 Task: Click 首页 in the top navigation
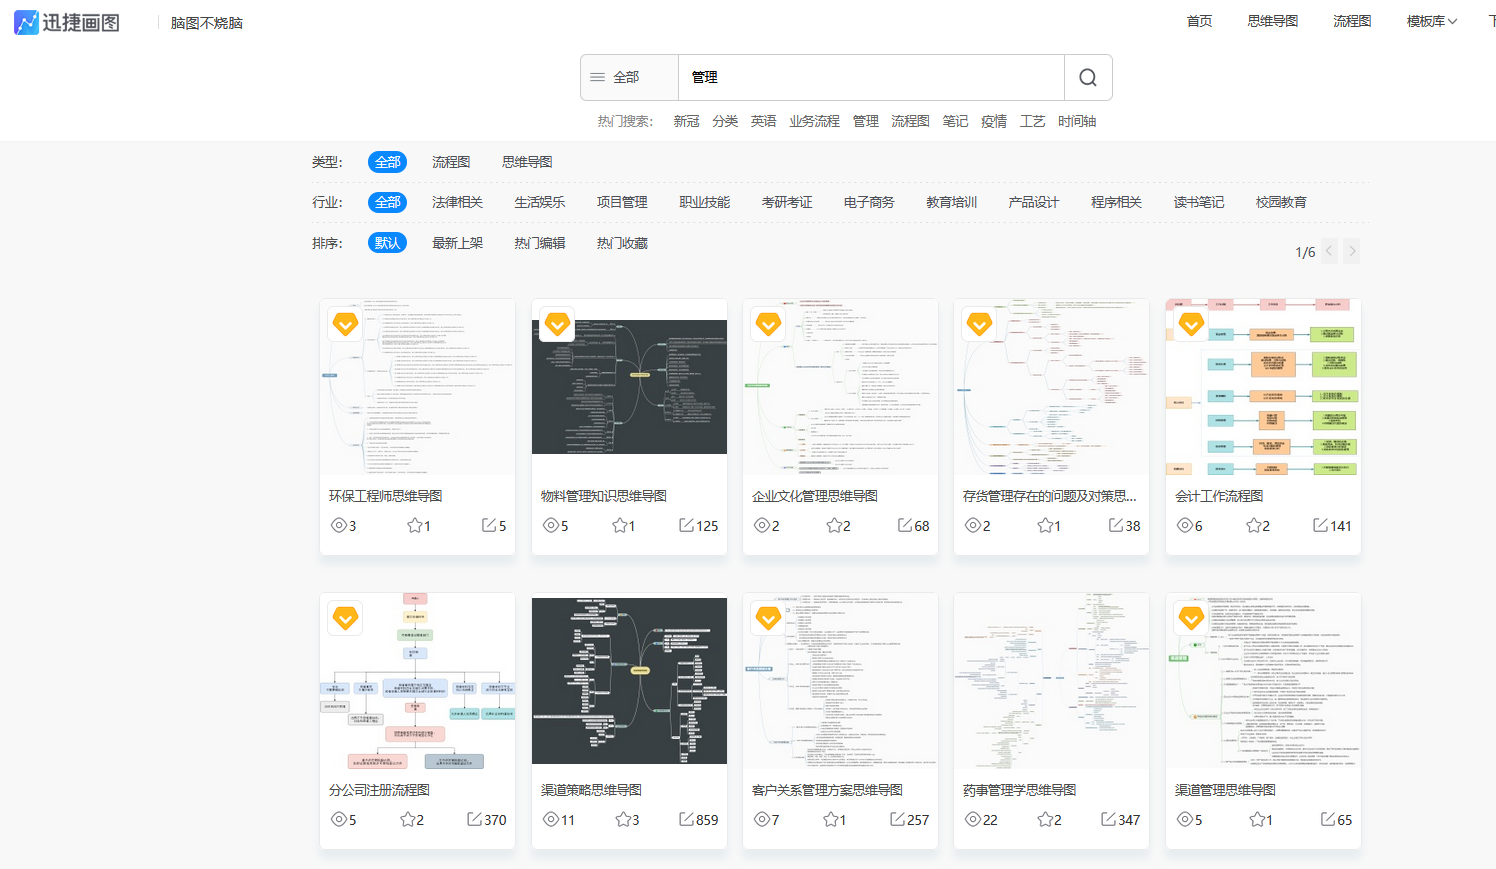click(x=1199, y=20)
